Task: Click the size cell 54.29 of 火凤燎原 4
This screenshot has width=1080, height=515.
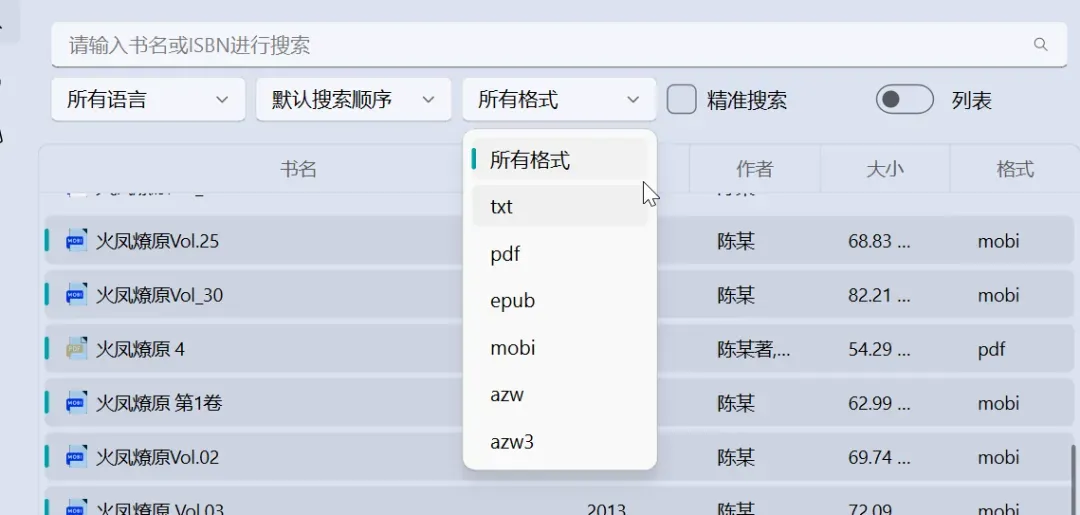Action: 880,350
